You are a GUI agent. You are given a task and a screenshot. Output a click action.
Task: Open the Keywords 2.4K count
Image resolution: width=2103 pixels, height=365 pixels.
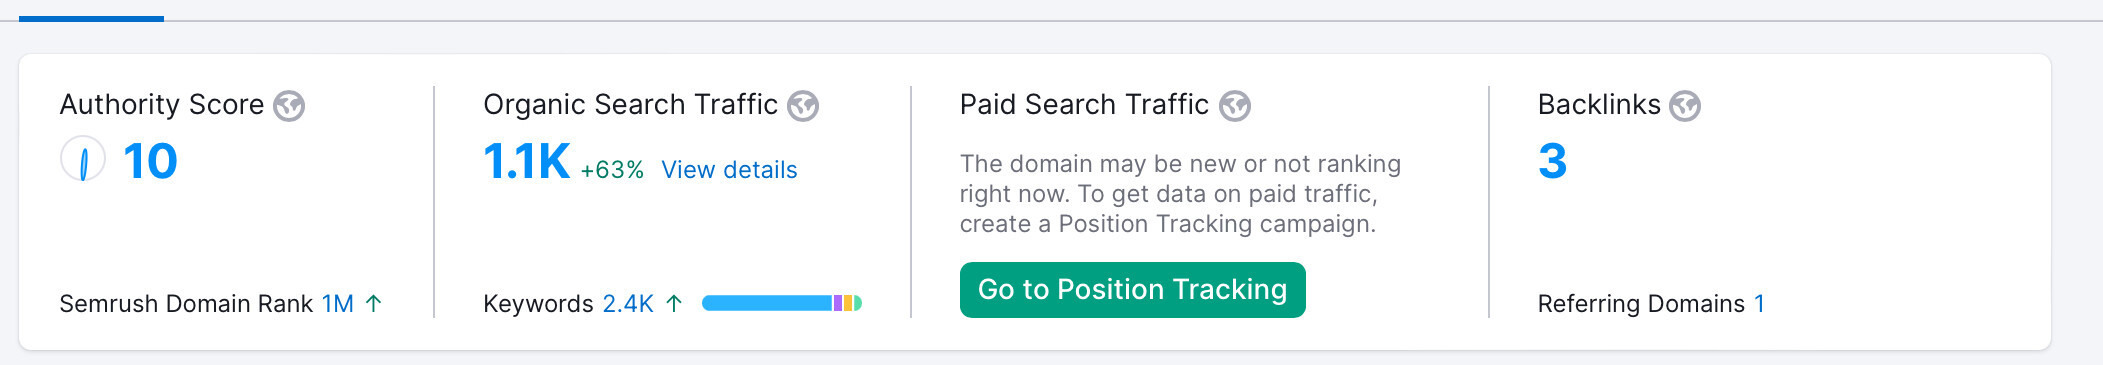tap(628, 303)
